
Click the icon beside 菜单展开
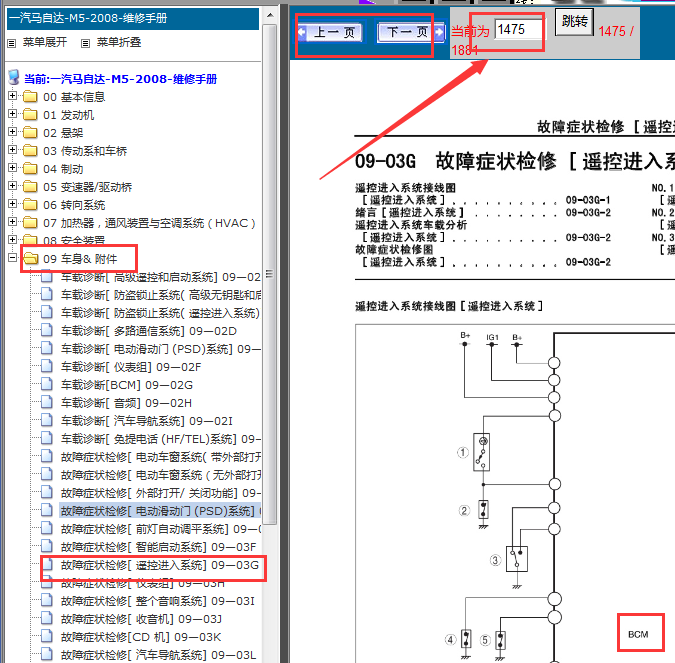pyautogui.click(x=12, y=43)
